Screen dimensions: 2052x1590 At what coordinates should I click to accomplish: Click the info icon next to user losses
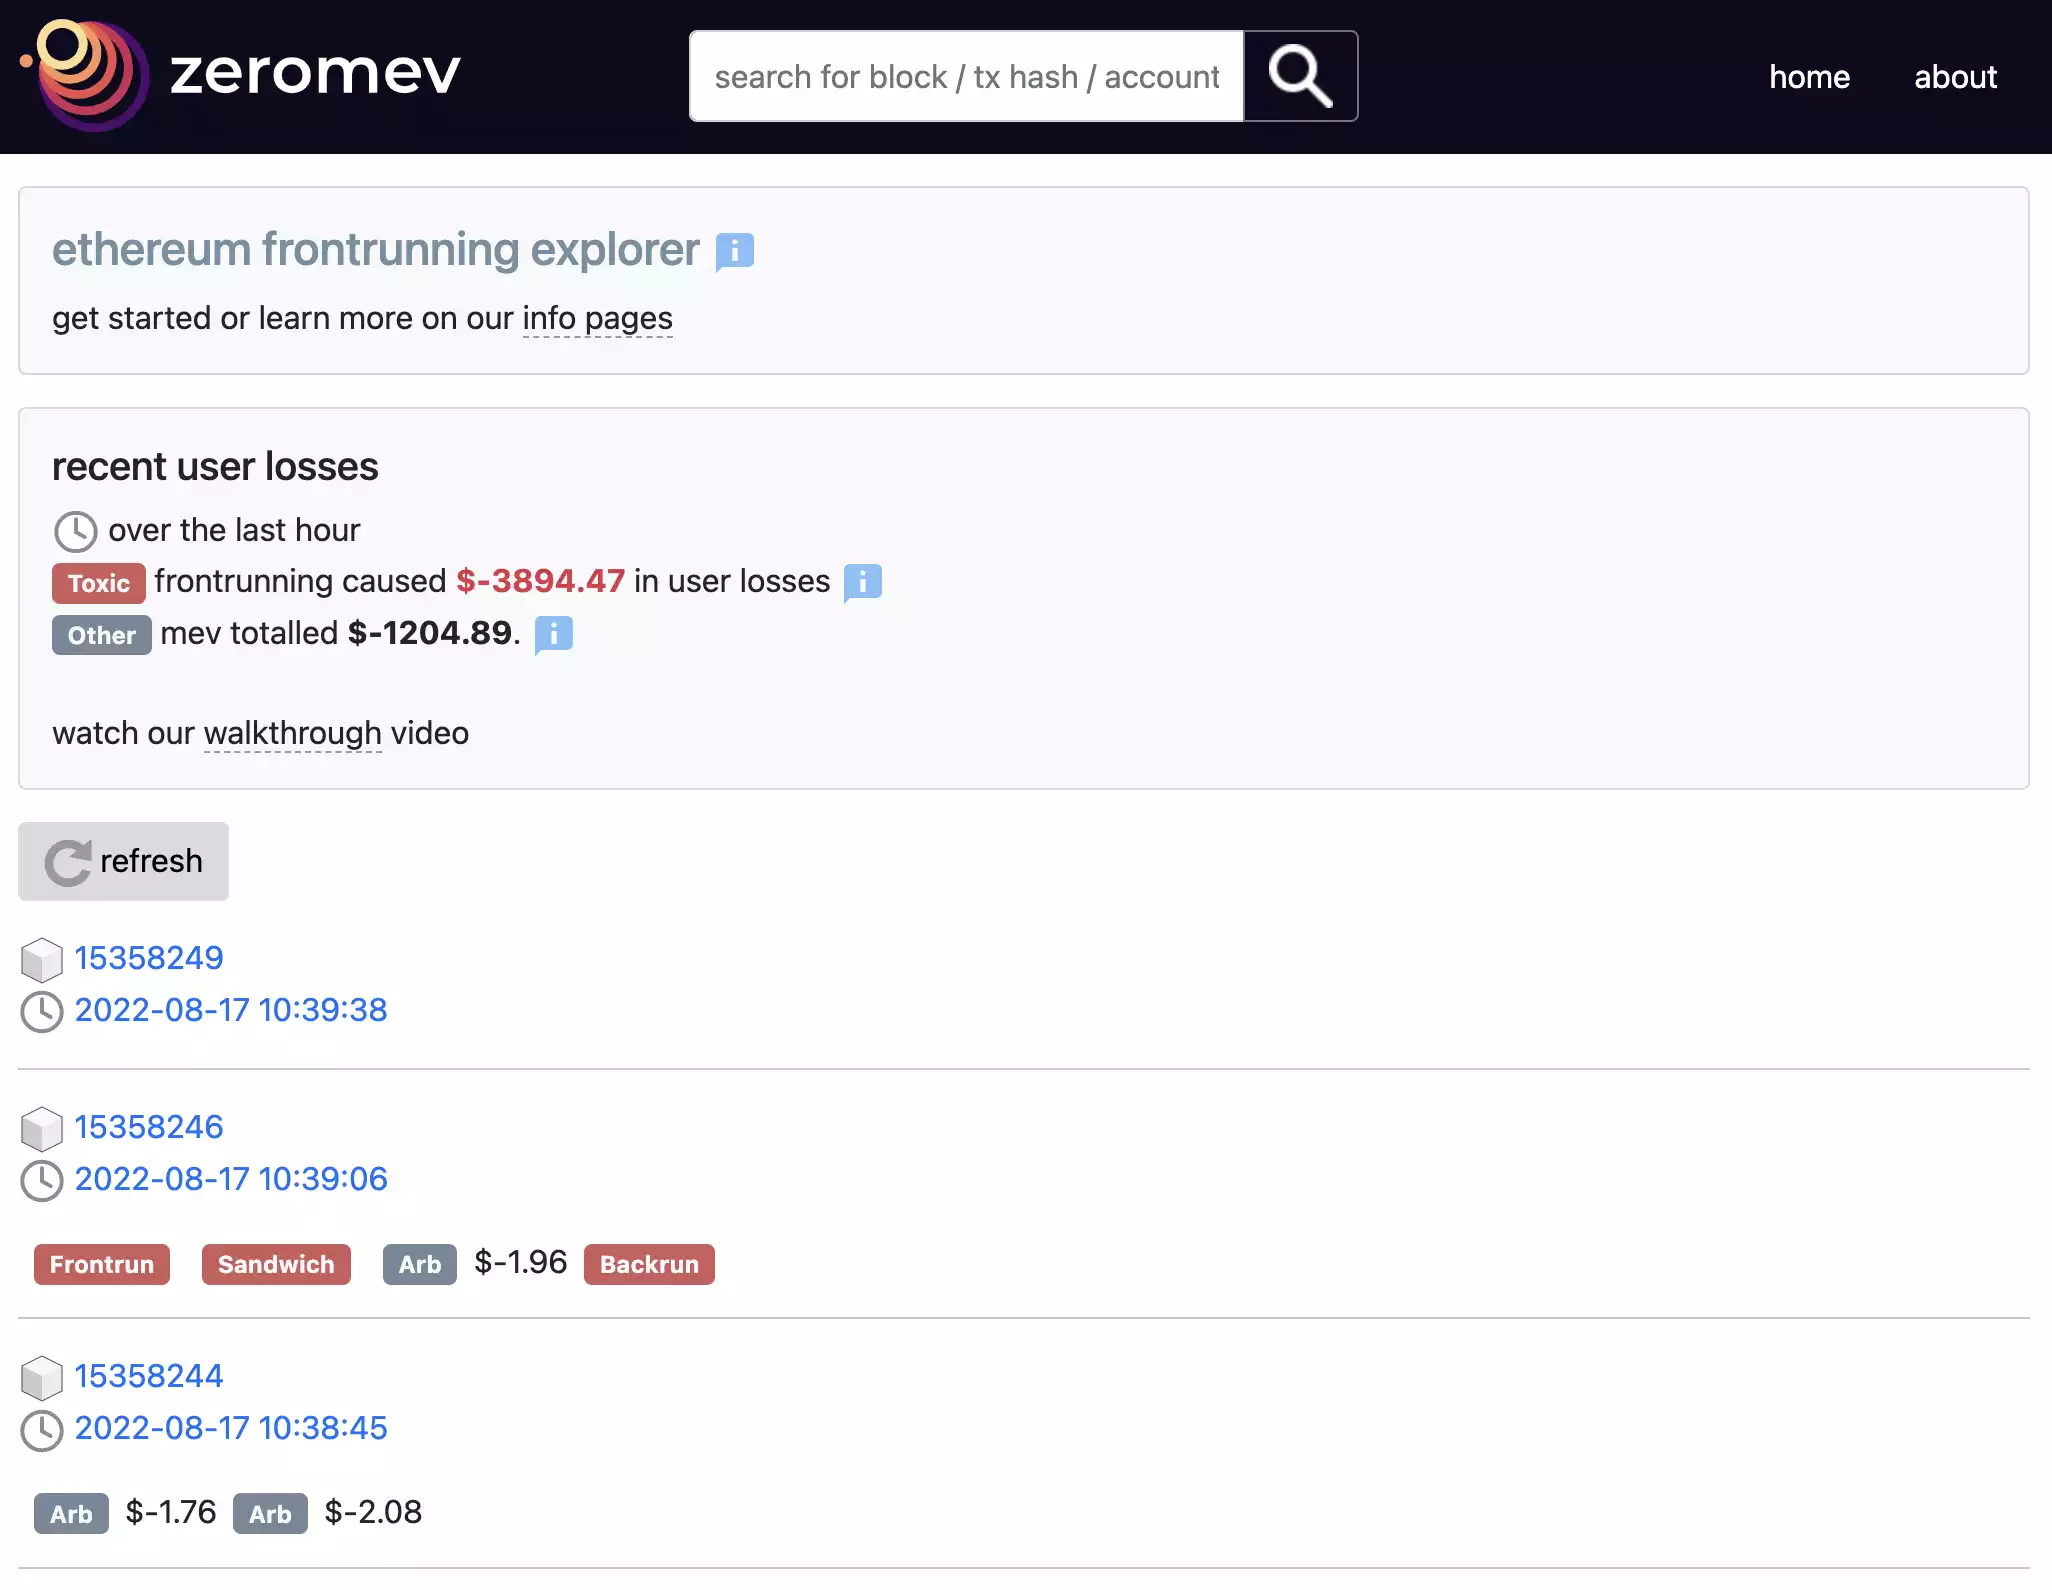(863, 581)
